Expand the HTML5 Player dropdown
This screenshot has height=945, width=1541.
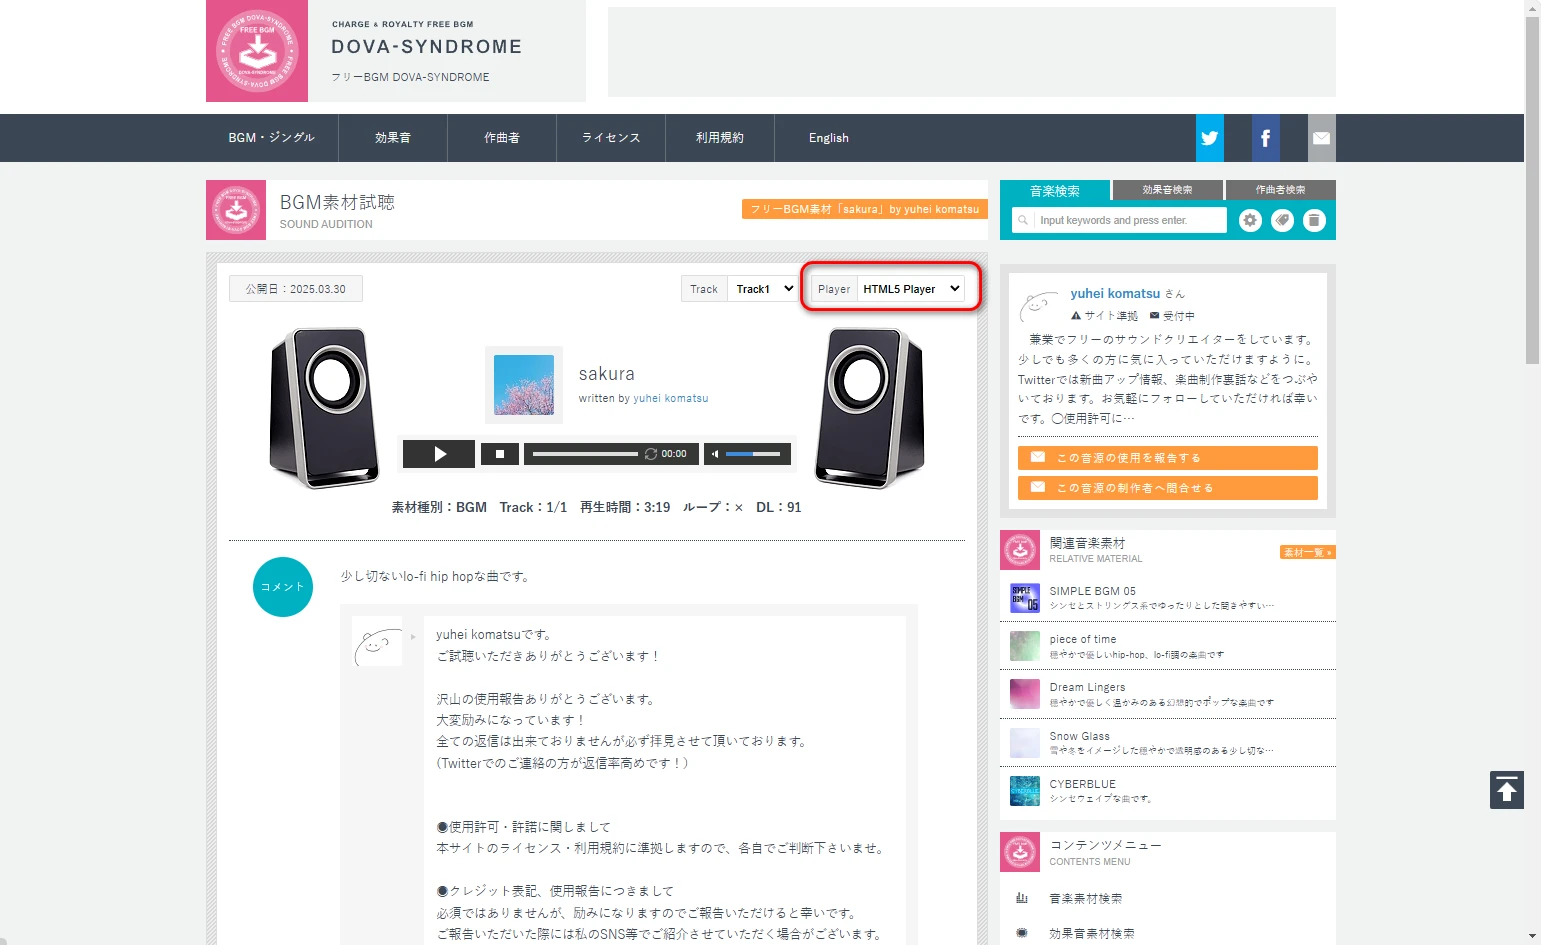pyautogui.click(x=910, y=289)
